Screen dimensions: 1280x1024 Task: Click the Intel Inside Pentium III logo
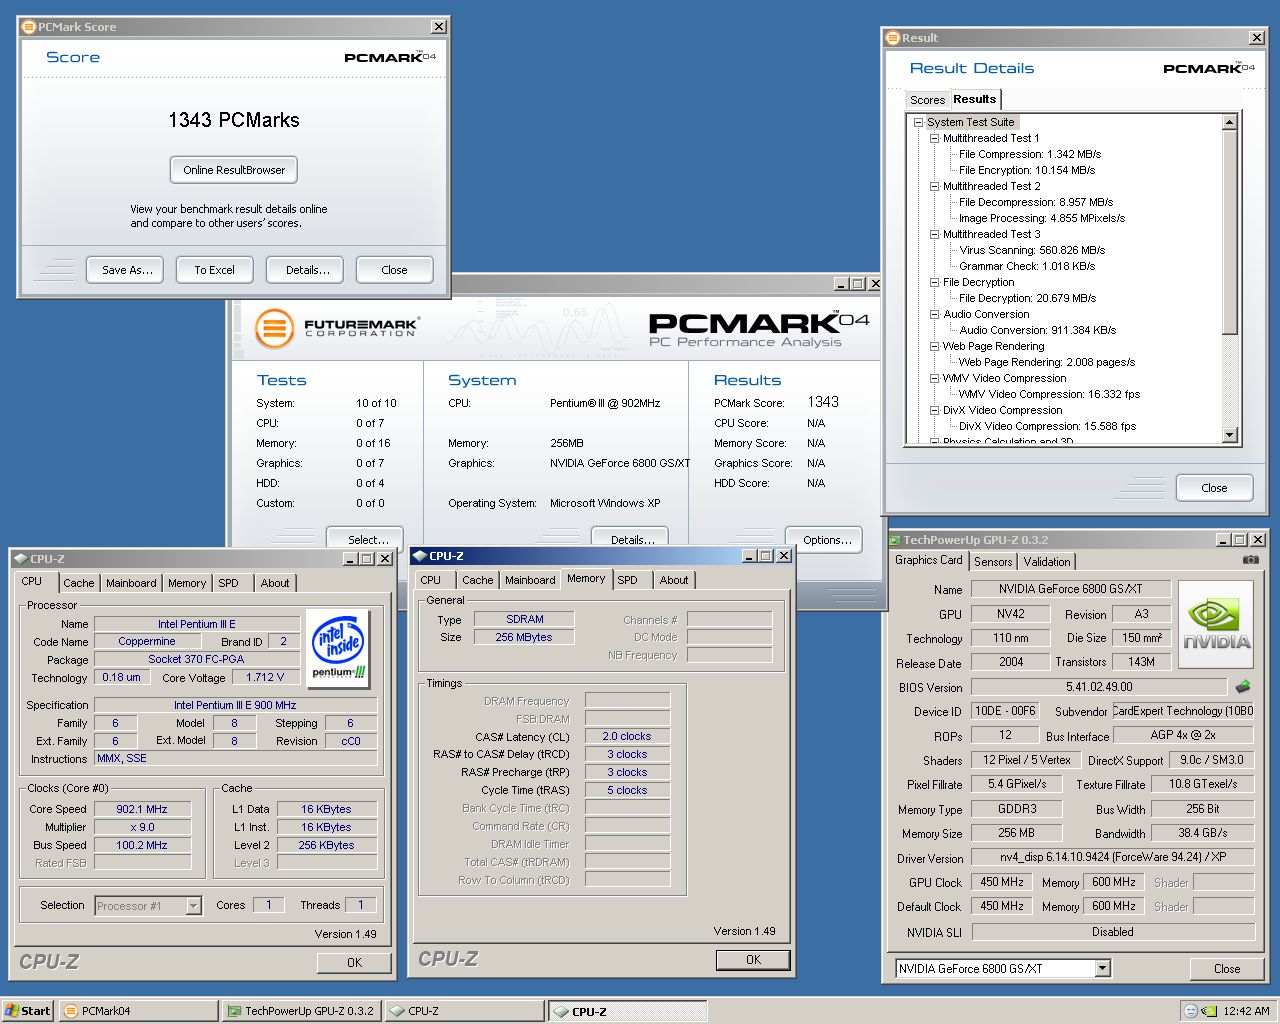coord(338,649)
